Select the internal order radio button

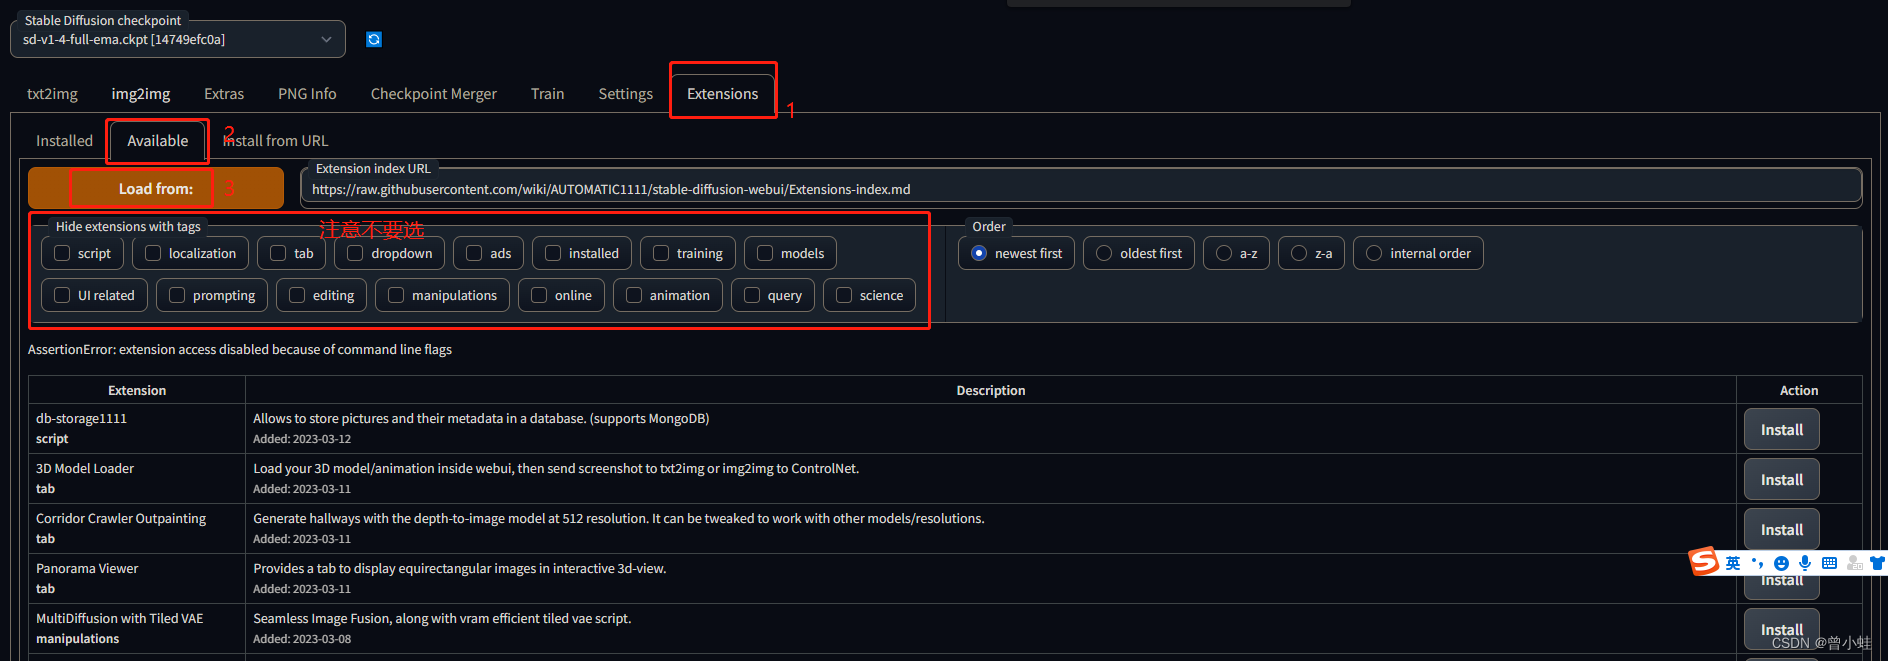click(x=1374, y=253)
